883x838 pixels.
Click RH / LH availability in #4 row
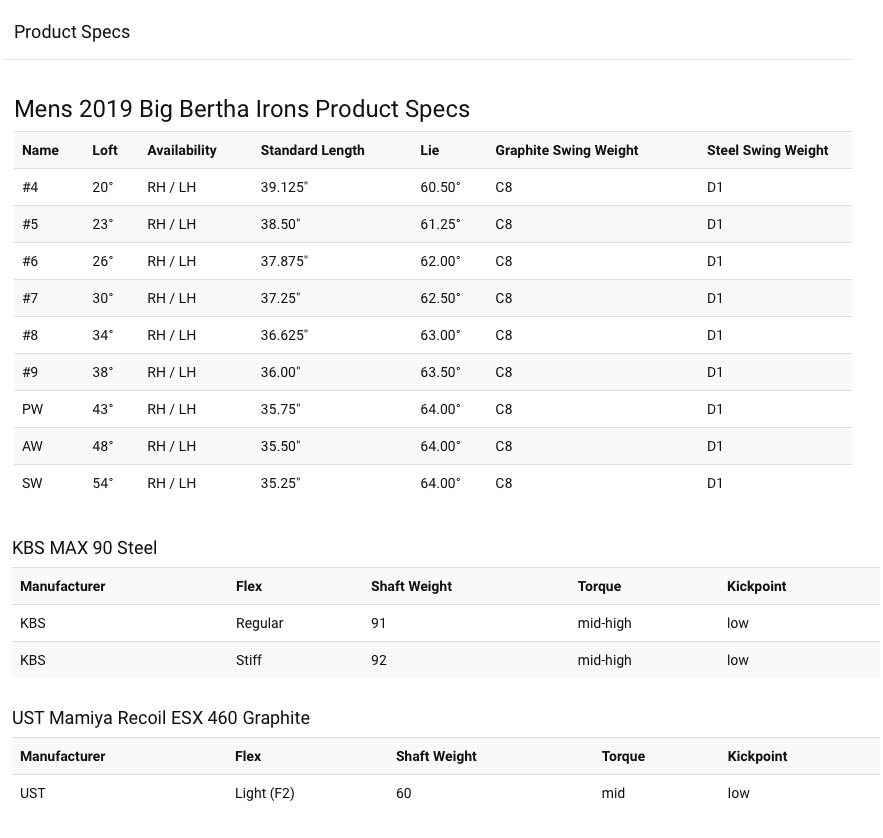coord(172,187)
